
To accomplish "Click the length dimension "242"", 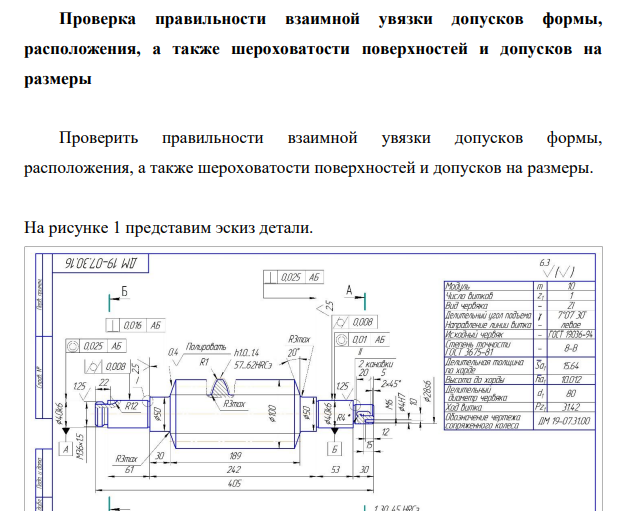I will tap(234, 469).
